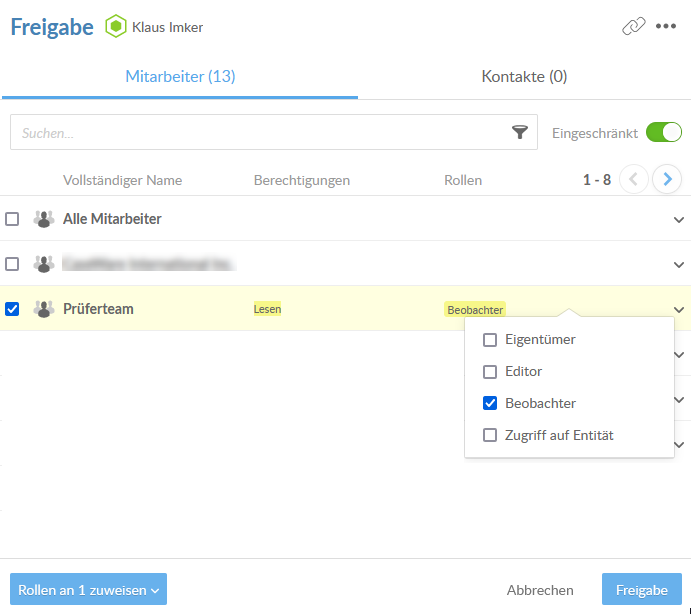
Task: Enable the Editor role checkbox
Action: pyautogui.click(x=490, y=372)
